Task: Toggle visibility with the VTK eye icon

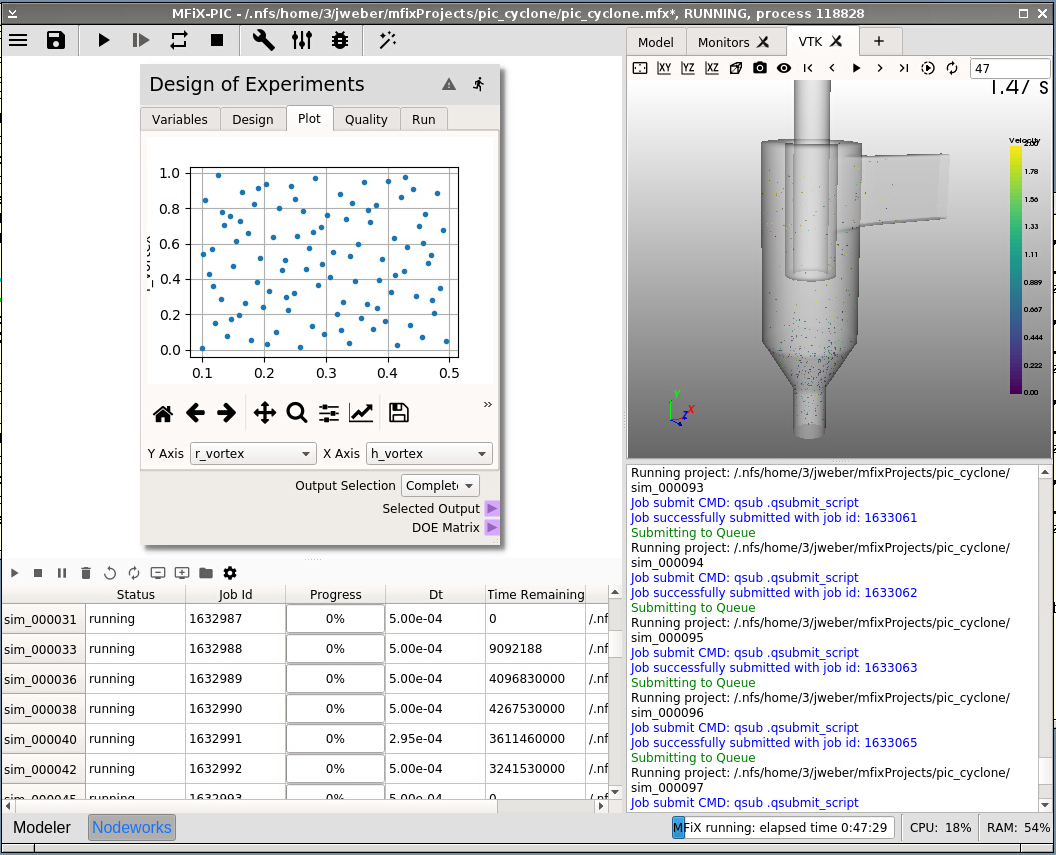Action: coord(784,68)
